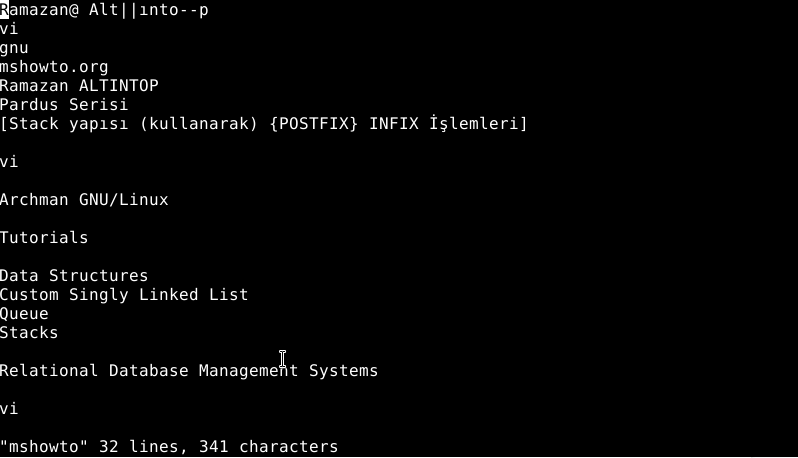Click the Archman GNU/Linux line
This screenshot has width=798, height=458.
click(84, 200)
